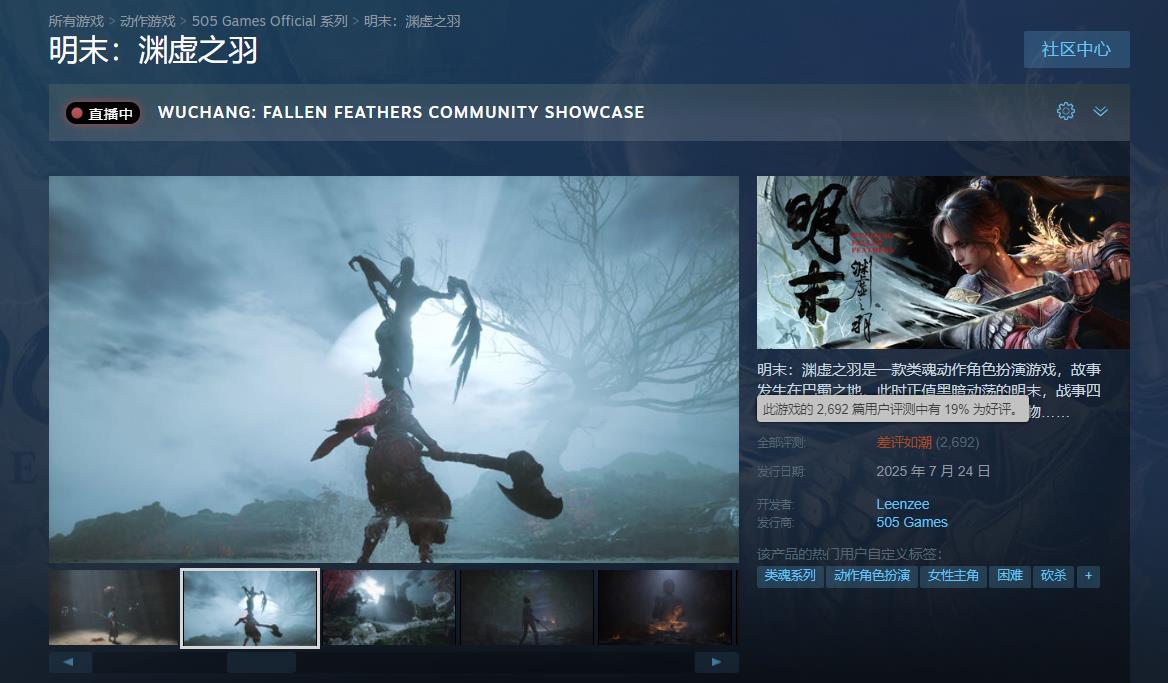This screenshot has width=1168, height=683.
Task: Select the Souls-like tag
Action: pos(789,576)
